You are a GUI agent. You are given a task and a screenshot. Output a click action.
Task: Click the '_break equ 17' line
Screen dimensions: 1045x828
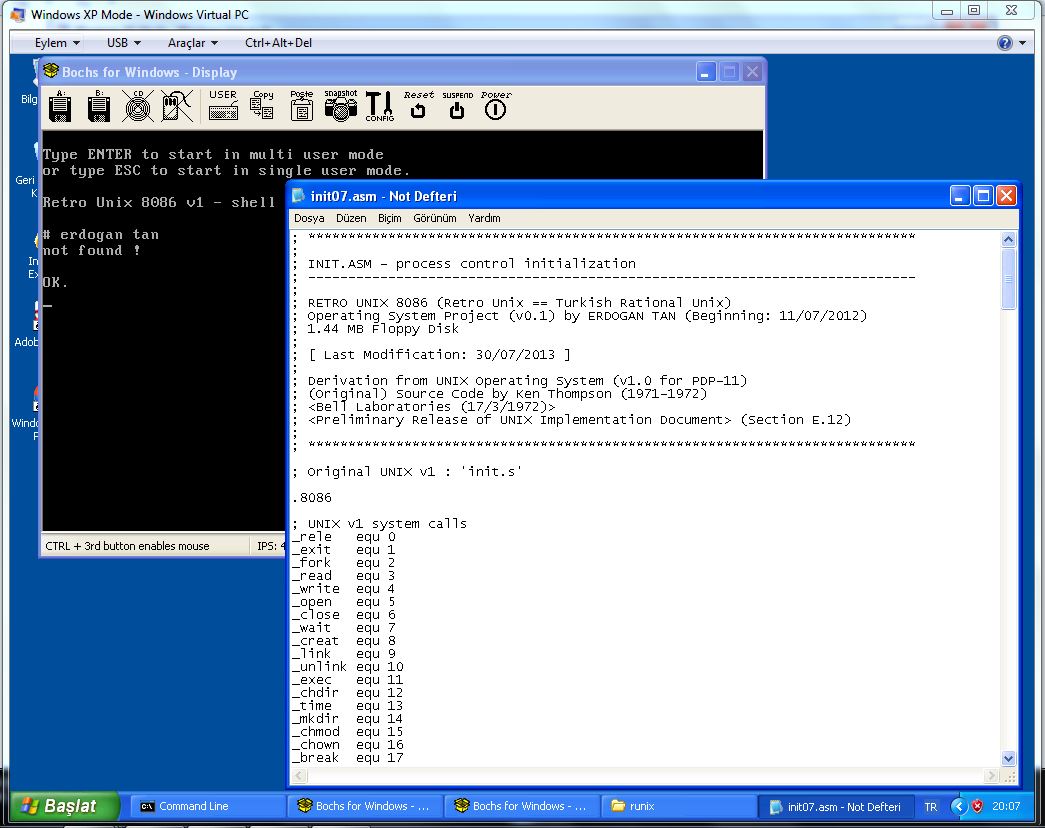(348, 758)
